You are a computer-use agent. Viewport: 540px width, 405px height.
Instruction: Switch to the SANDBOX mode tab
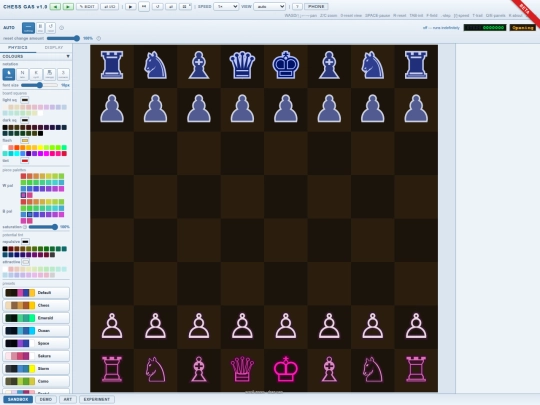click(18, 399)
